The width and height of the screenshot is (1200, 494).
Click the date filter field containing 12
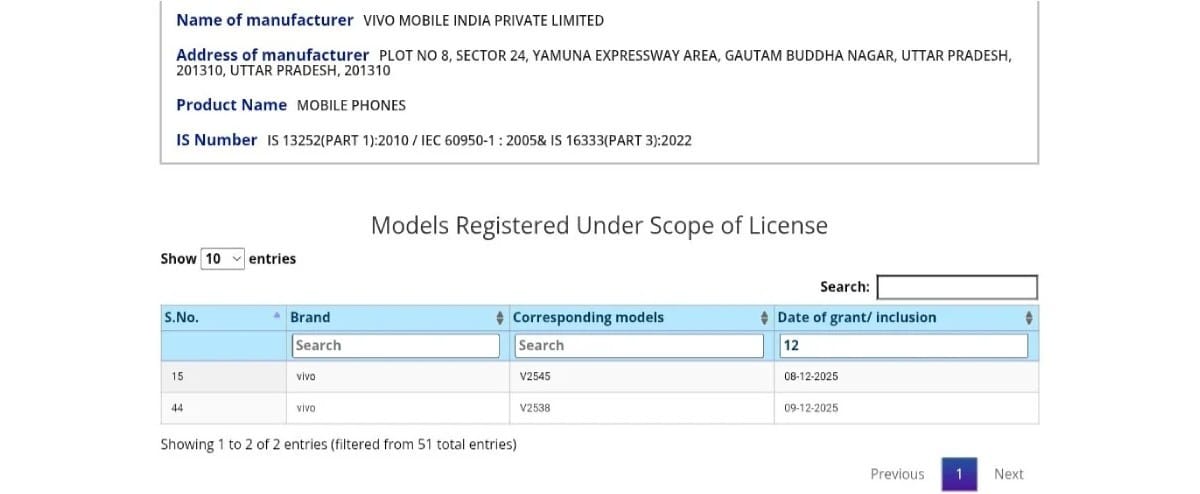pyautogui.click(x=903, y=345)
